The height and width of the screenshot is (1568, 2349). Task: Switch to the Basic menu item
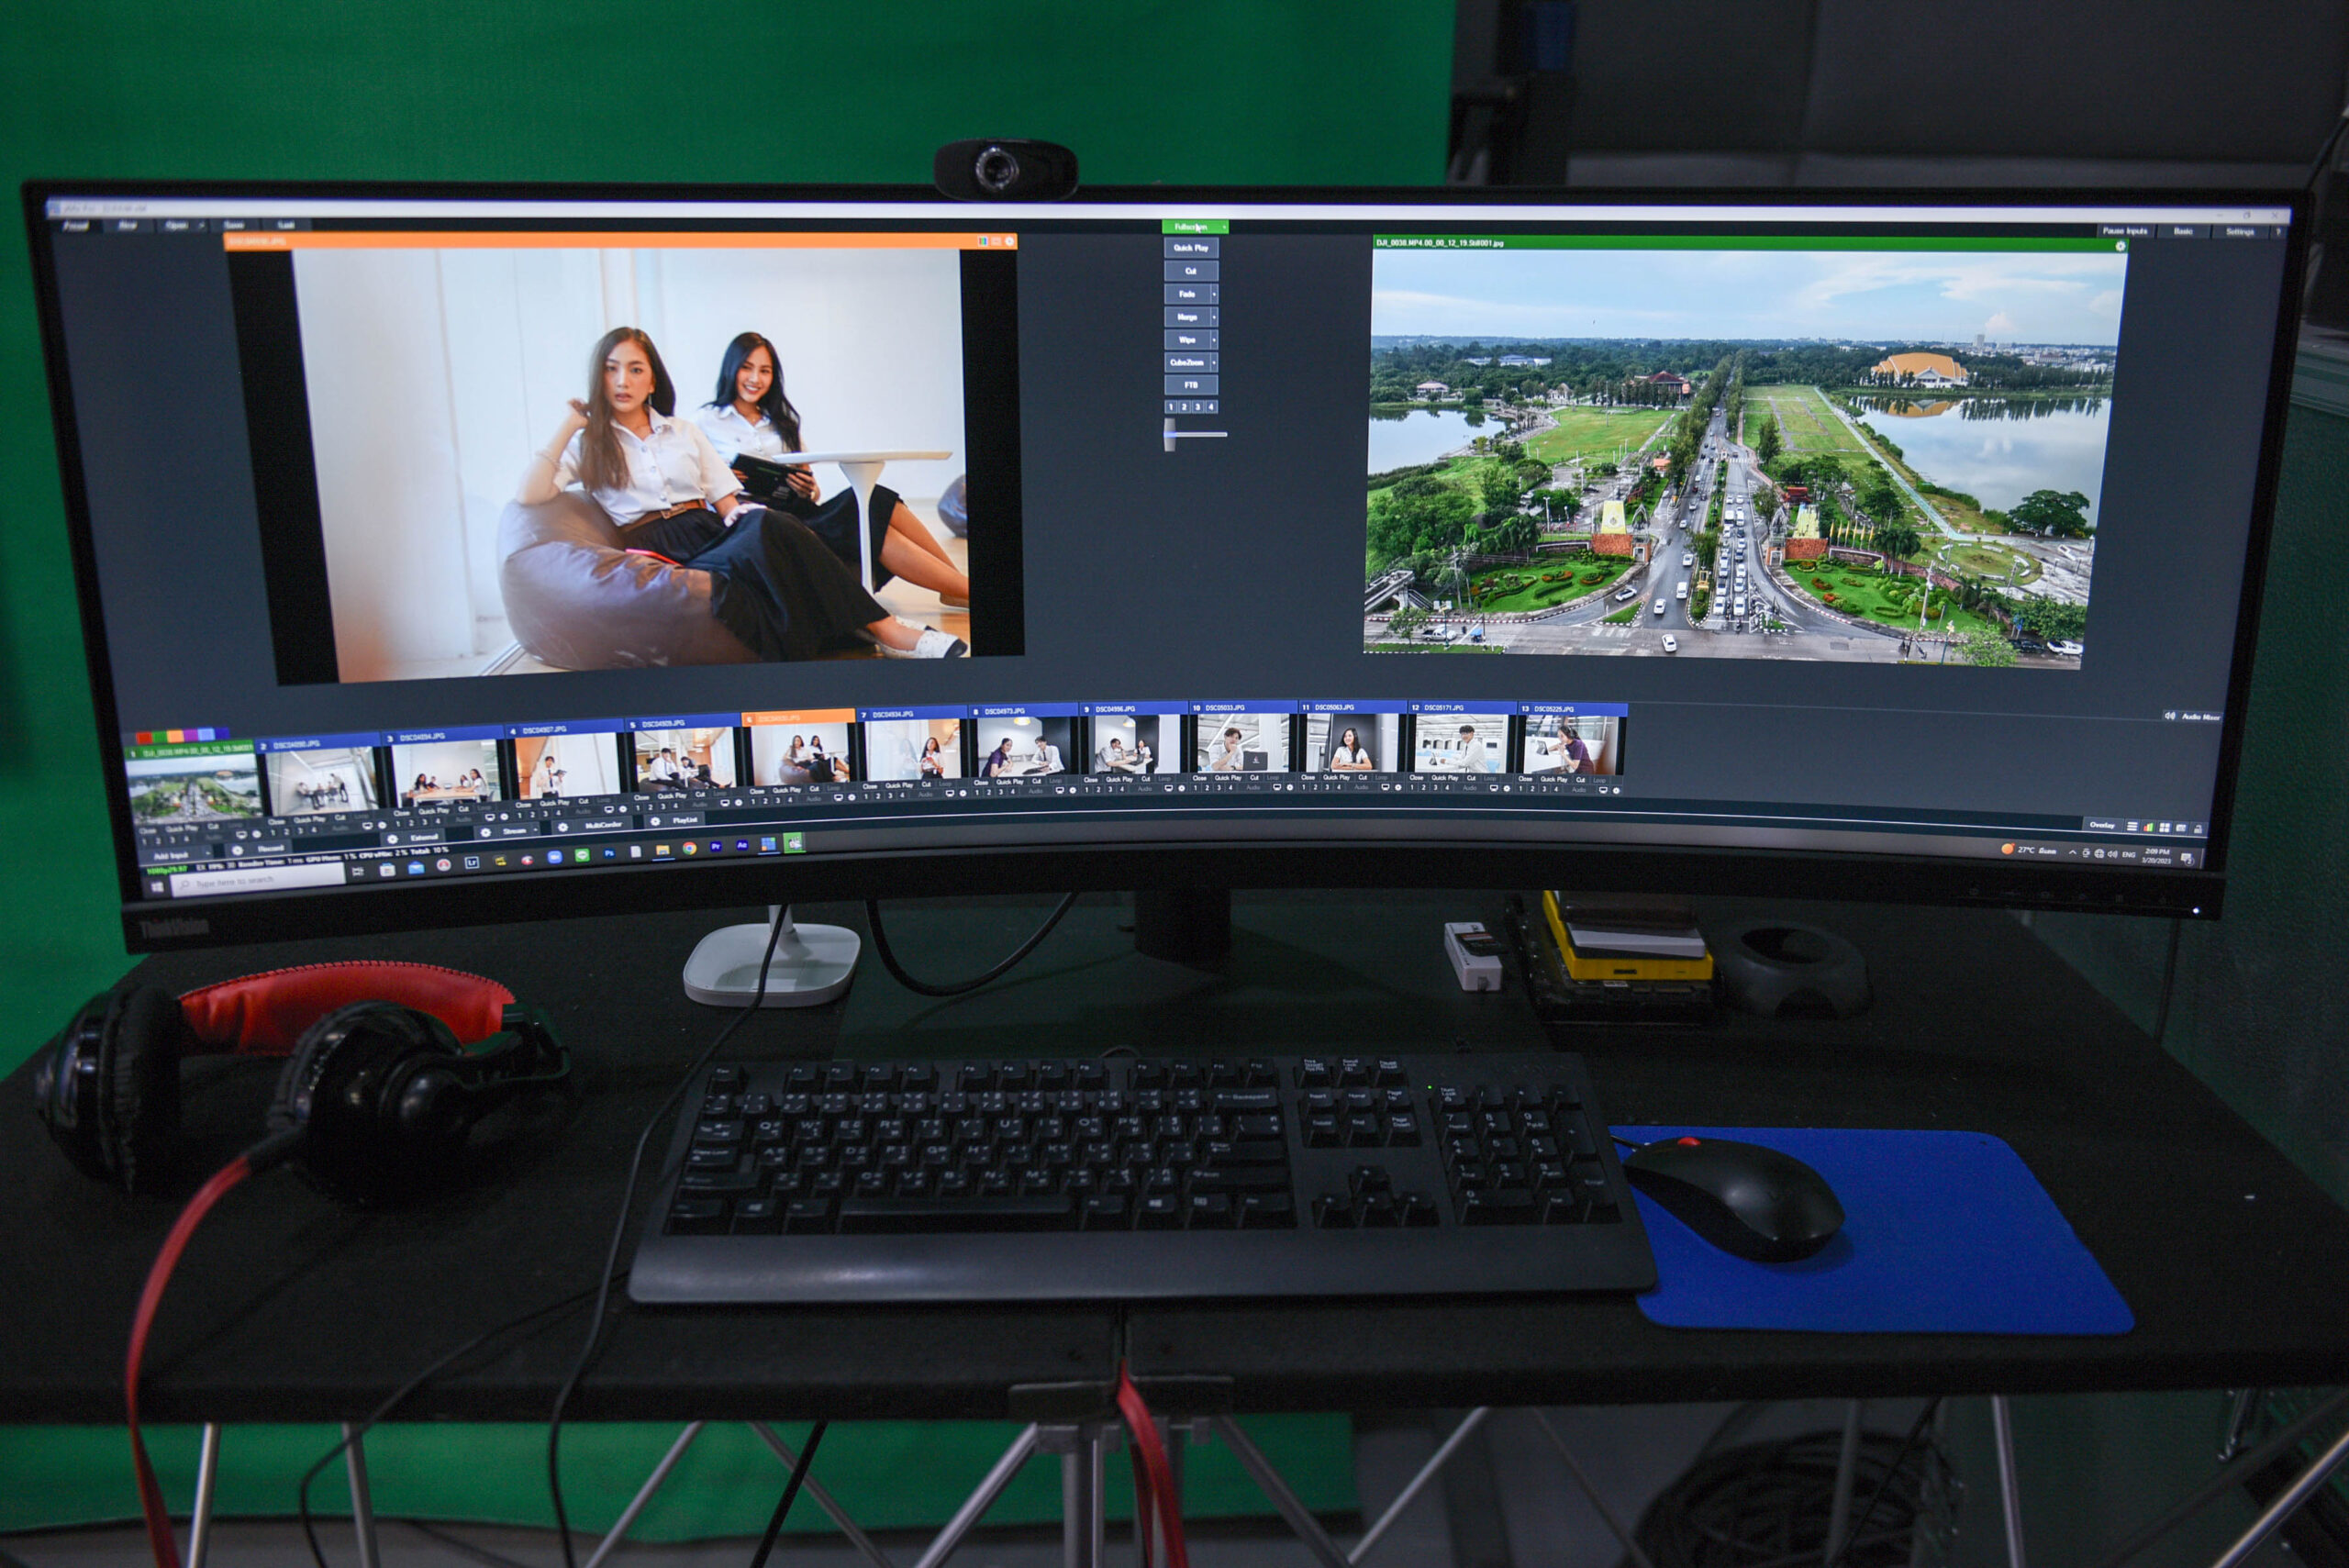coord(2183,231)
